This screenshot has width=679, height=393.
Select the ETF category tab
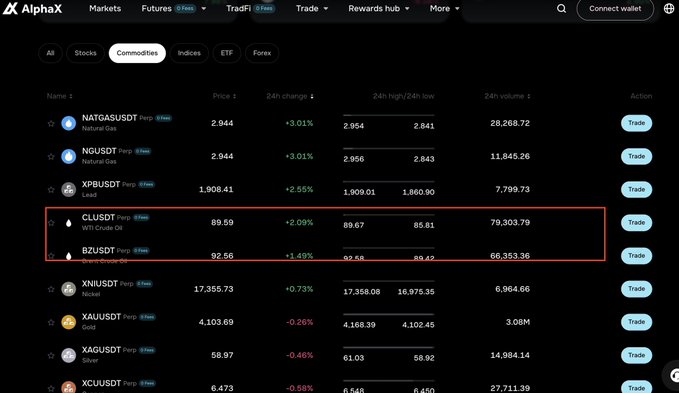click(226, 53)
